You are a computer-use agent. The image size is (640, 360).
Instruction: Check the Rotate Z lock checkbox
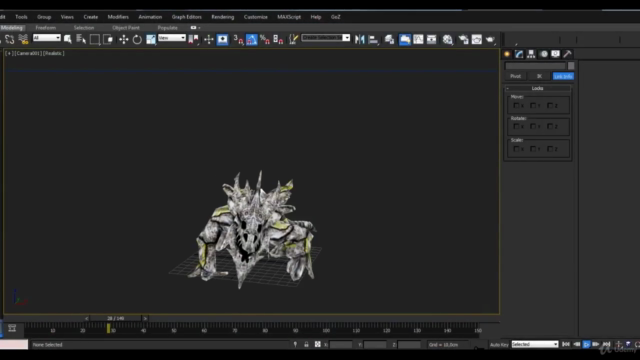pos(550,127)
